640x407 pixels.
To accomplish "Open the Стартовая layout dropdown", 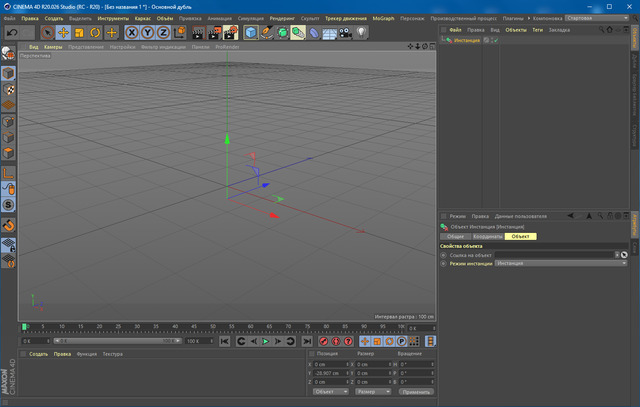I will click(596, 18).
